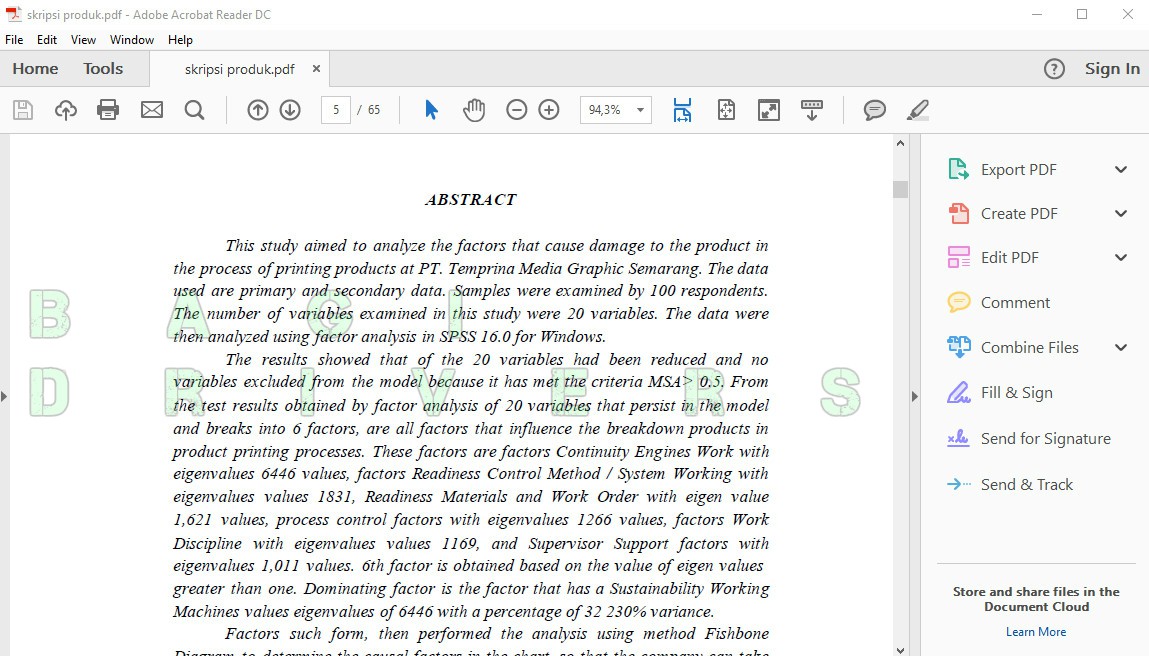The height and width of the screenshot is (656, 1149).
Task: Click the Create PDF tool icon
Action: pos(958,213)
